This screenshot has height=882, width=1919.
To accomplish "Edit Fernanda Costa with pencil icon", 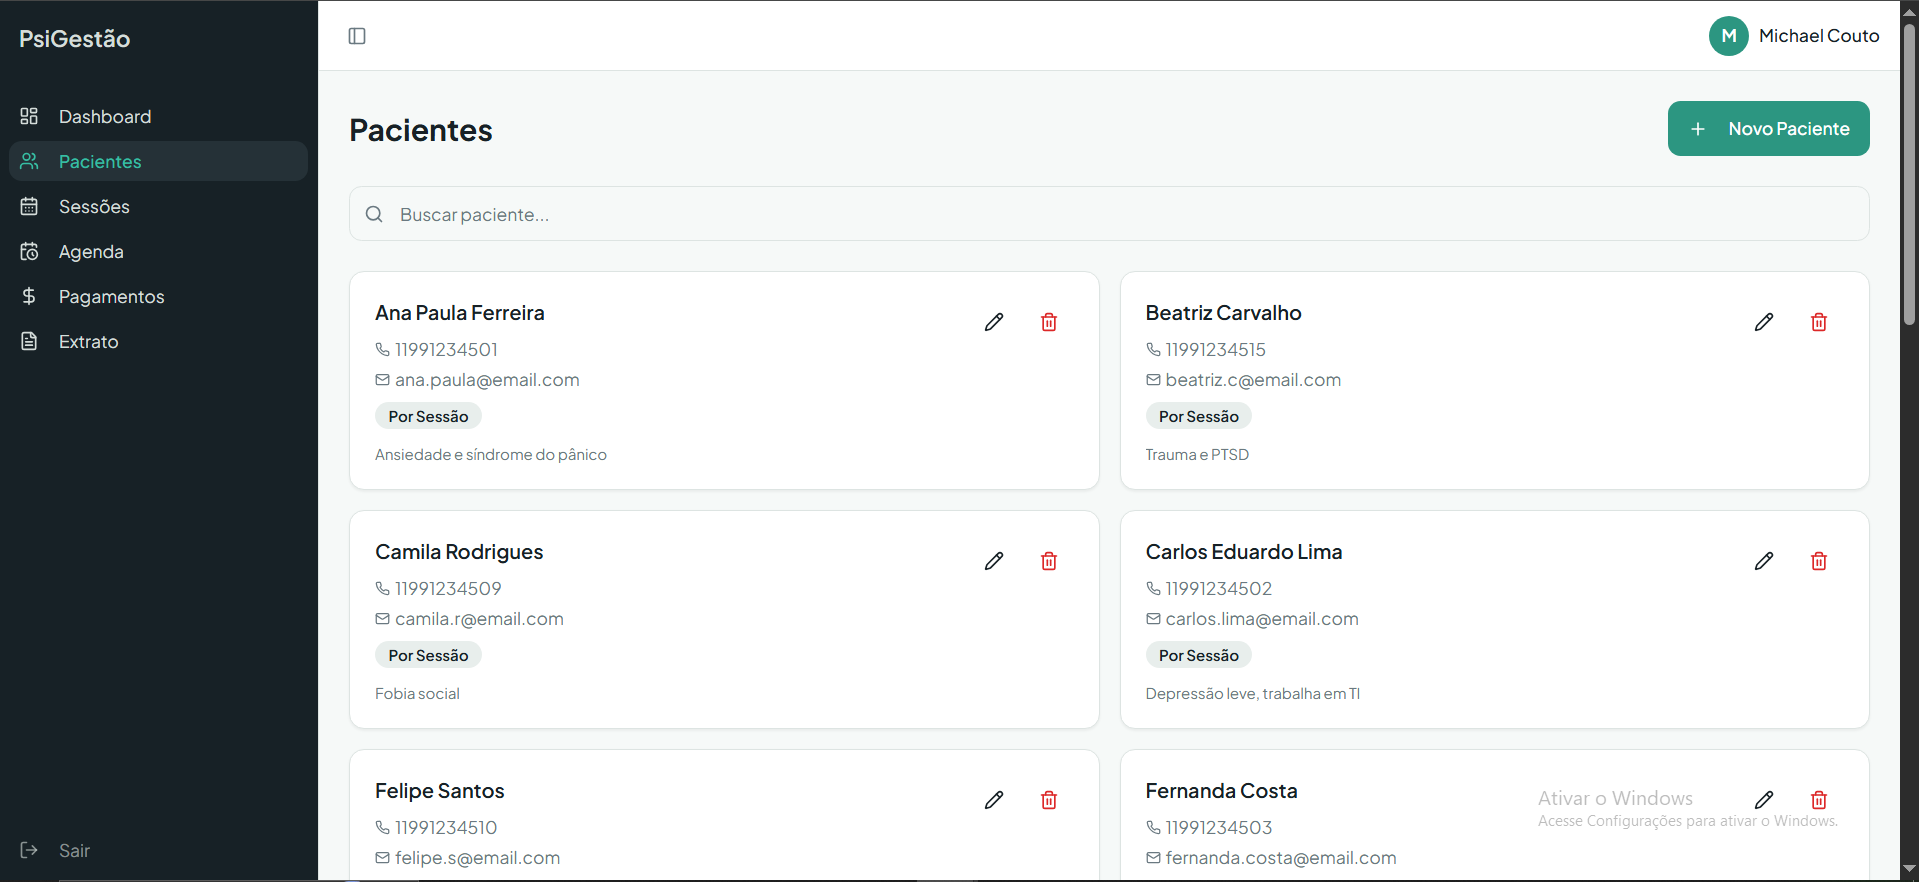I will (1764, 800).
